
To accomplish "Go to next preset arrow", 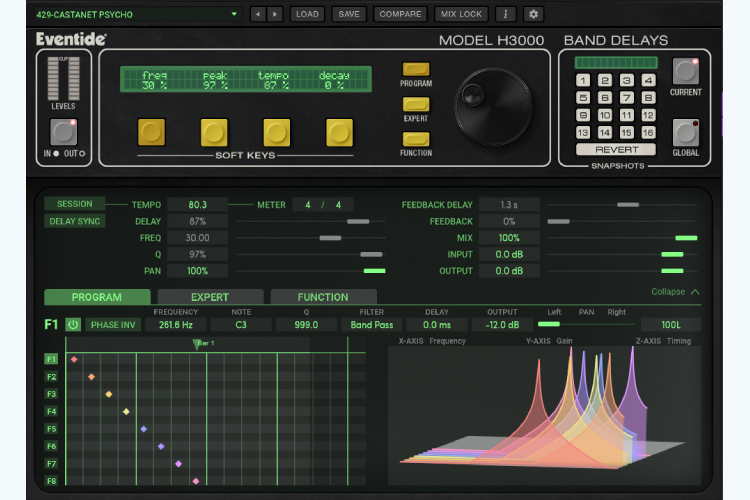I will pyautogui.click(x=275, y=14).
